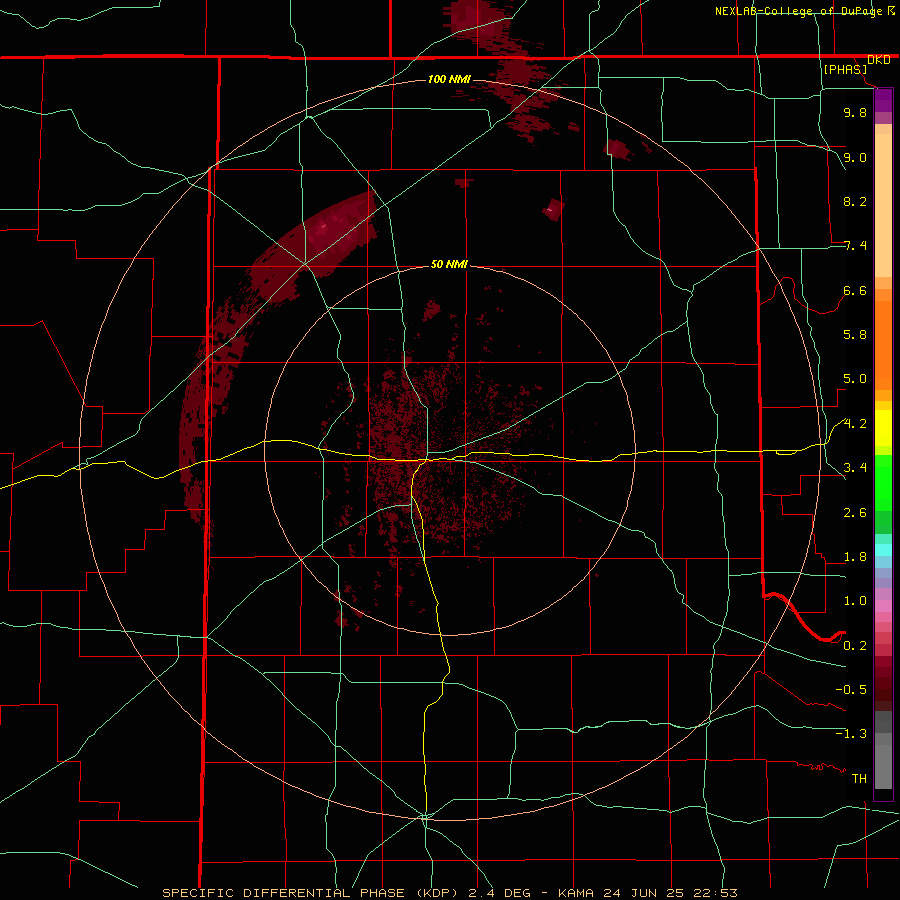Click the small square echo northeast of radar
Image resolution: width=900 pixels, height=900 pixels.
pyautogui.click(x=553, y=209)
